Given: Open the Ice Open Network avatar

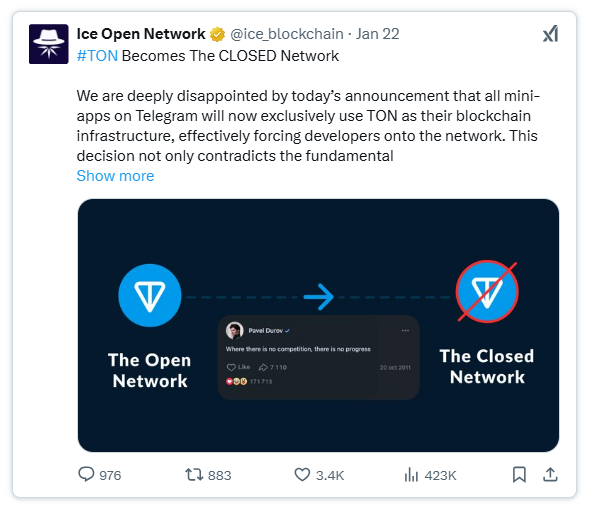Looking at the screenshot, I should click(49, 44).
